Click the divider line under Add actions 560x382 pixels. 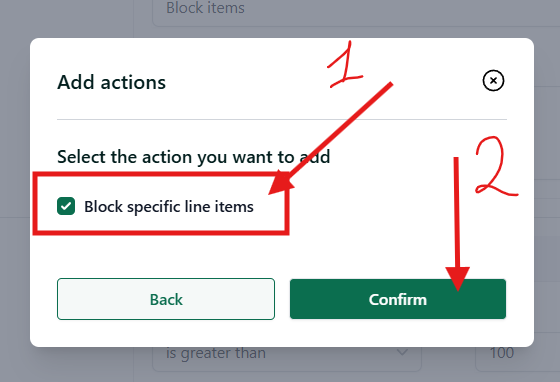pos(282,119)
